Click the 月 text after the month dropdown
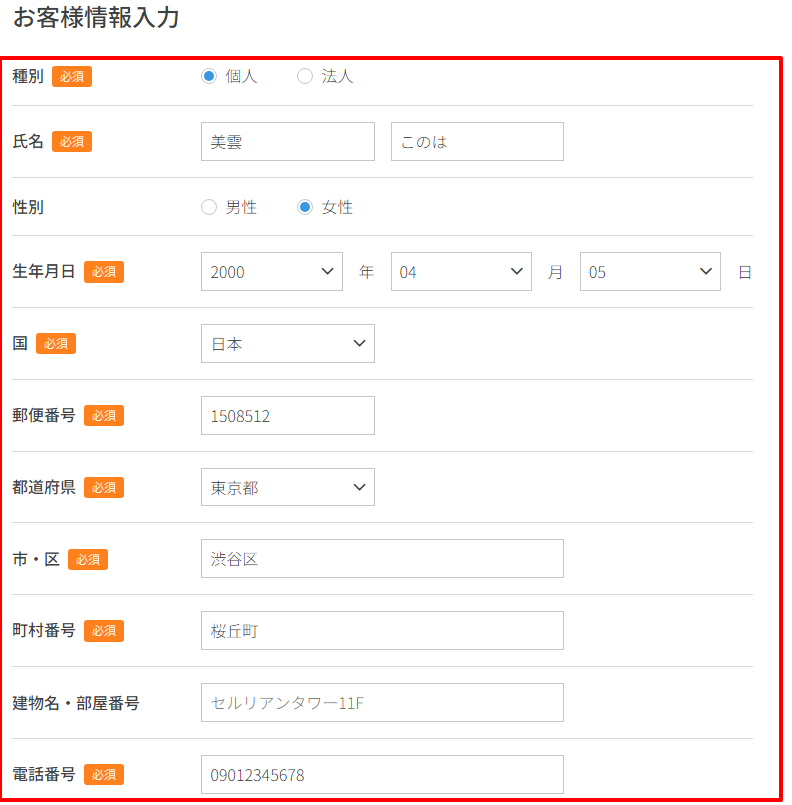The image size is (792, 805). pos(555,272)
